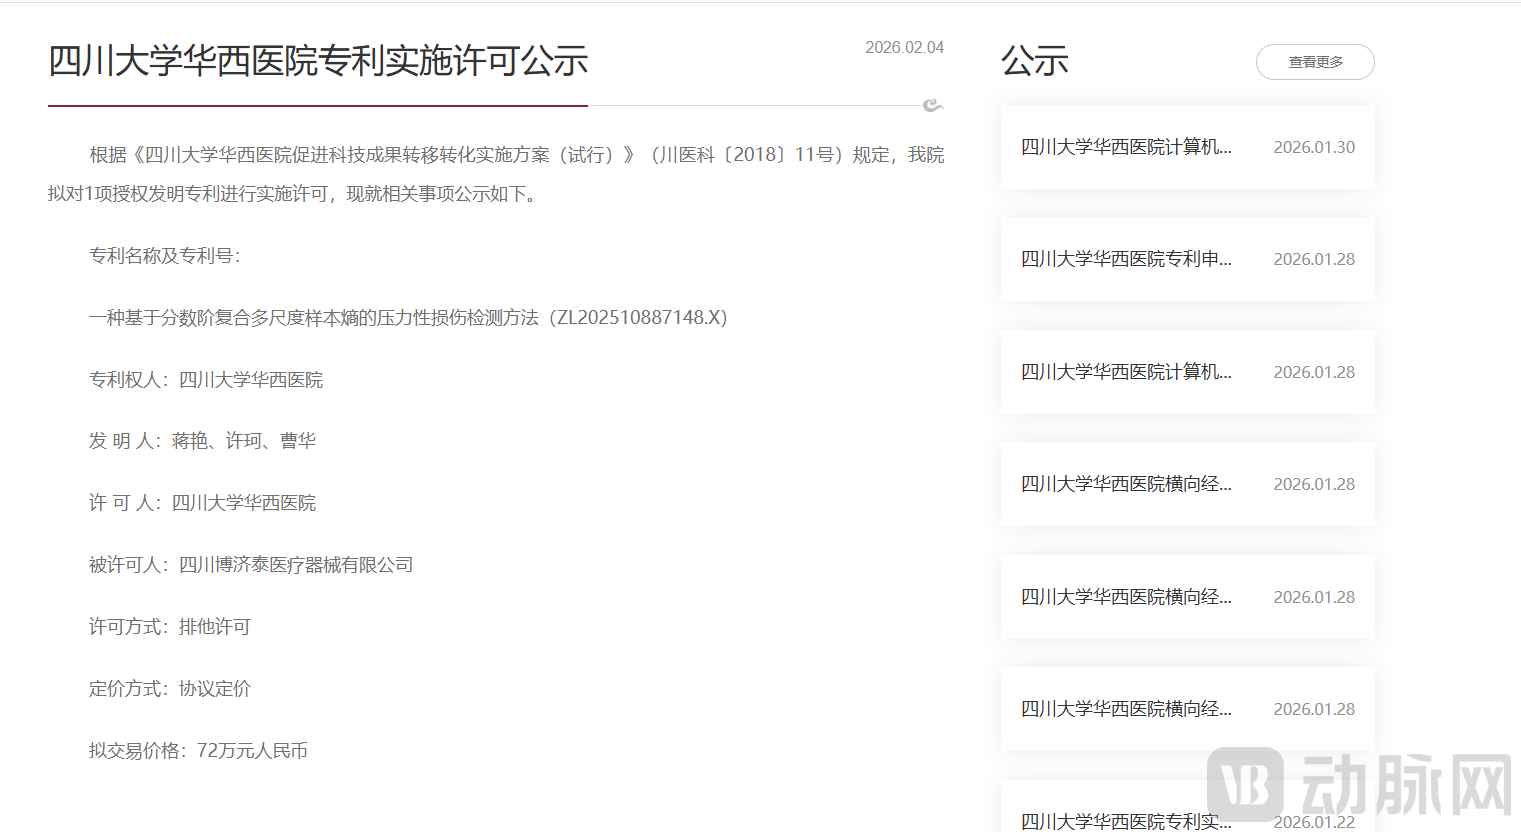1521x832 pixels.
Task: Click the article title 专利实施许可公示
Action: [318, 61]
